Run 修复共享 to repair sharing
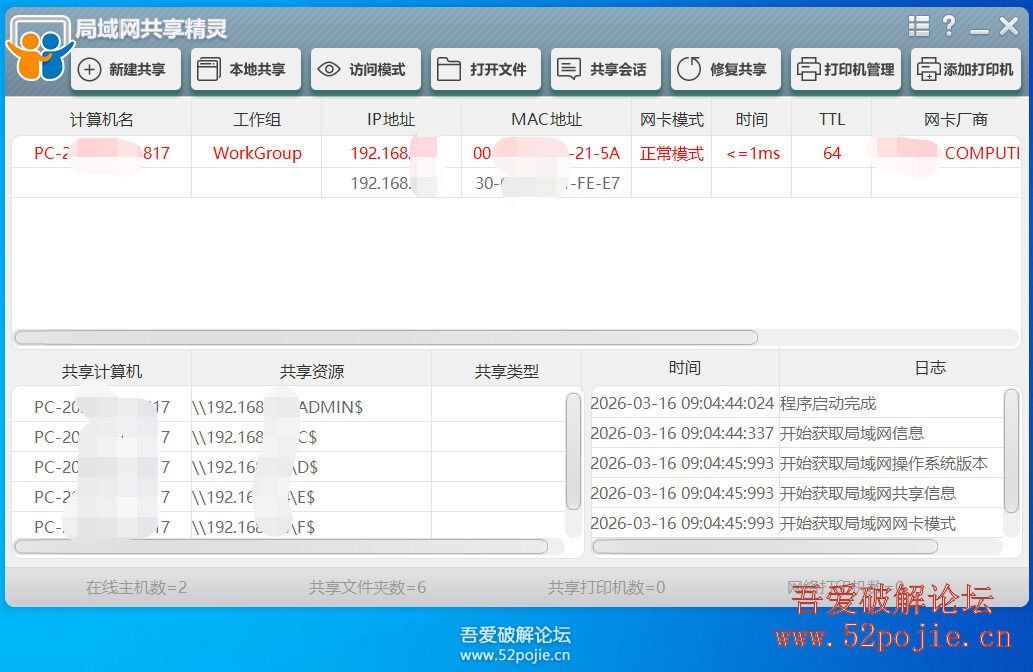Image resolution: width=1033 pixels, height=672 pixels. click(x=725, y=69)
